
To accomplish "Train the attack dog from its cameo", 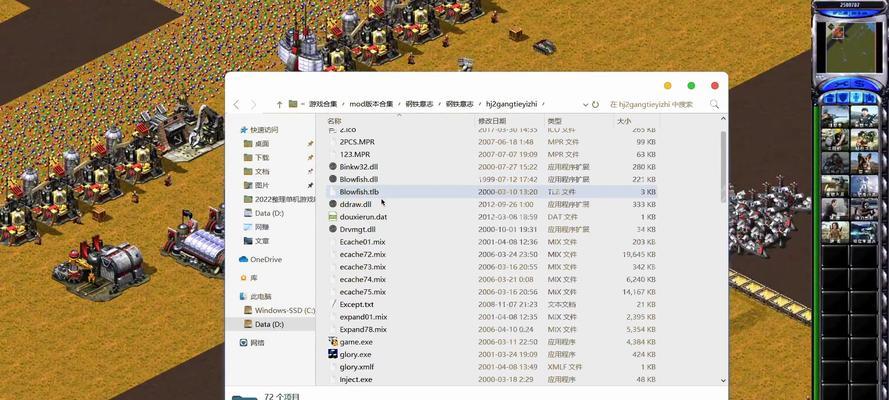I will click(x=864, y=163).
